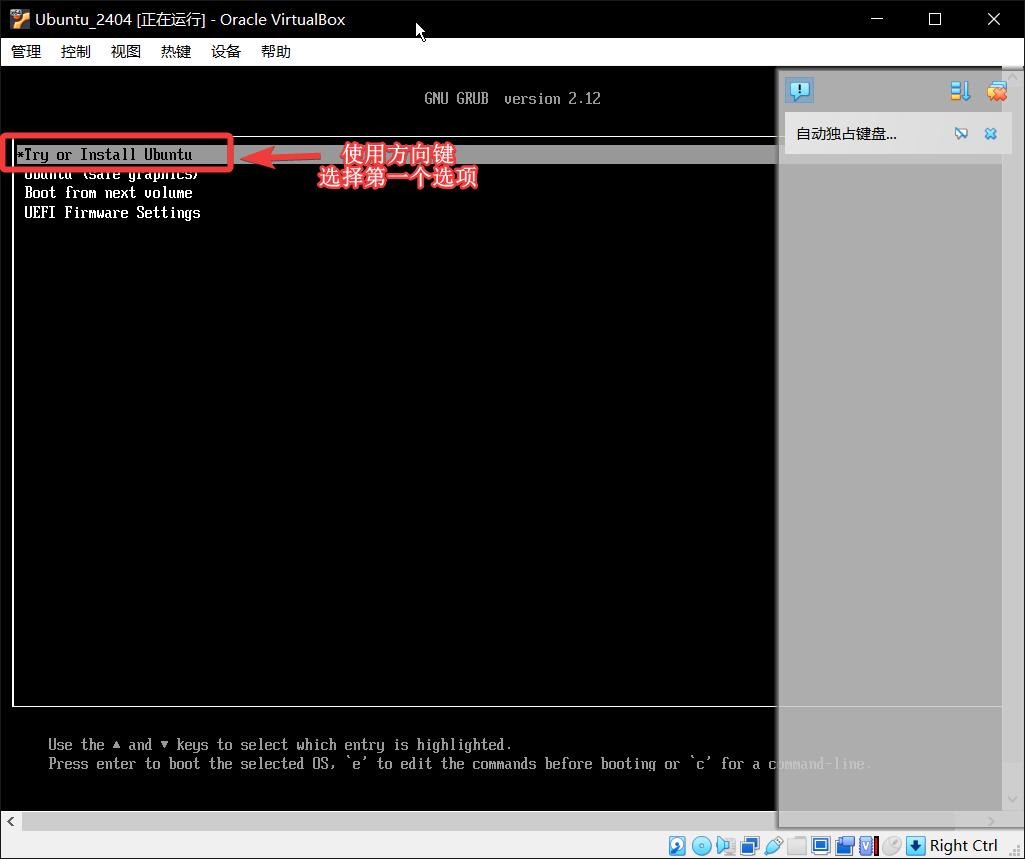The width and height of the screenshot is (1025, 859).
Task: Click the USB devices status icon
Action: 773,846
